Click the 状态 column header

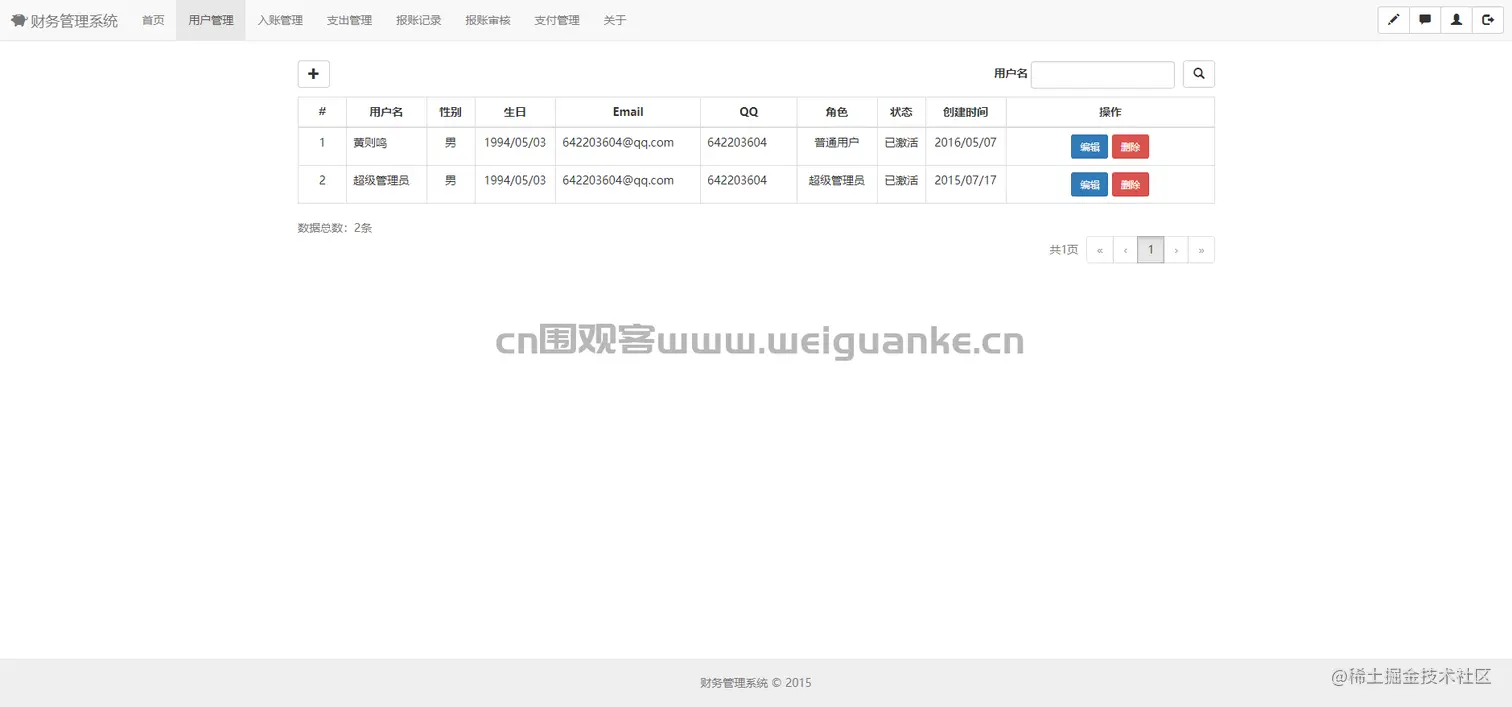click(901, 112)
